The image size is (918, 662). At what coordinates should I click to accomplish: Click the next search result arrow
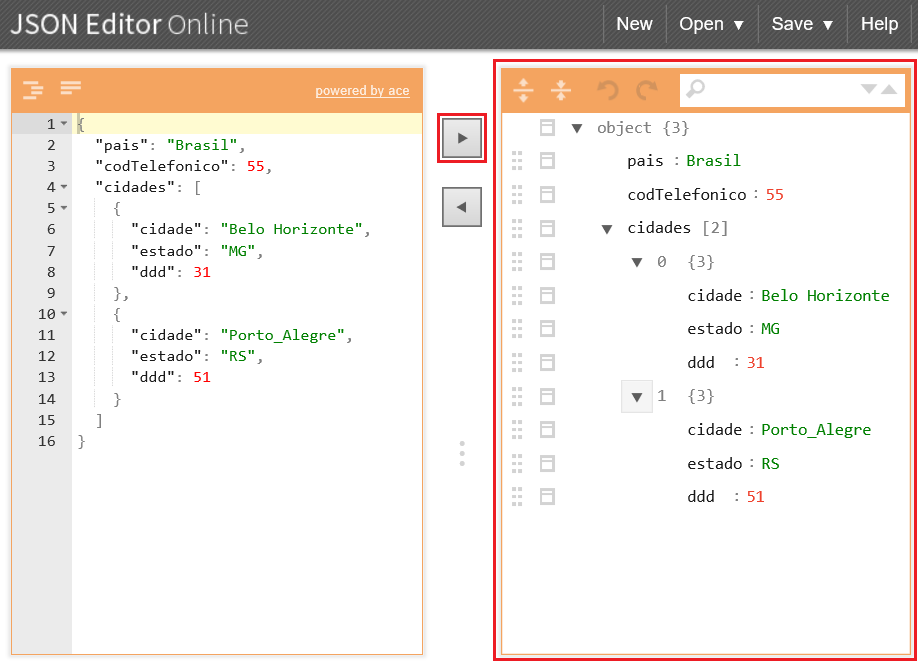click(x=868, y=89)
